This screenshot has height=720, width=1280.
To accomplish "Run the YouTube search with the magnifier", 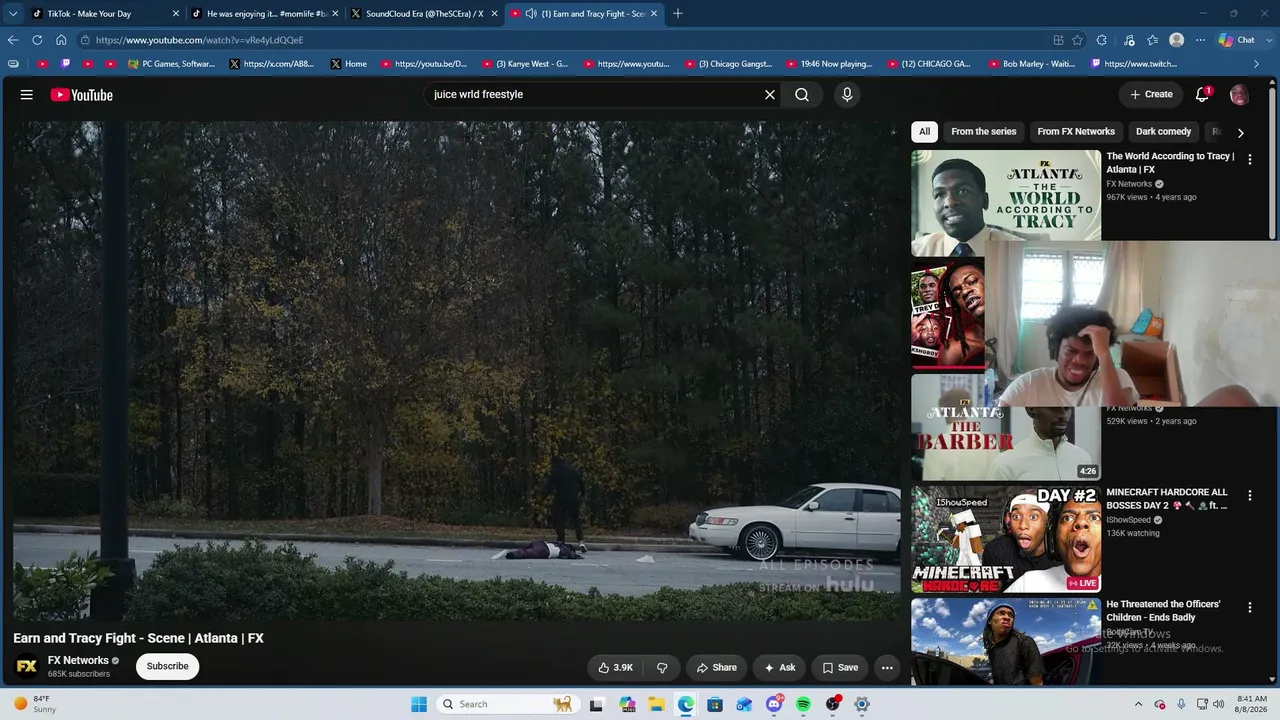I will tap(802, 95).
